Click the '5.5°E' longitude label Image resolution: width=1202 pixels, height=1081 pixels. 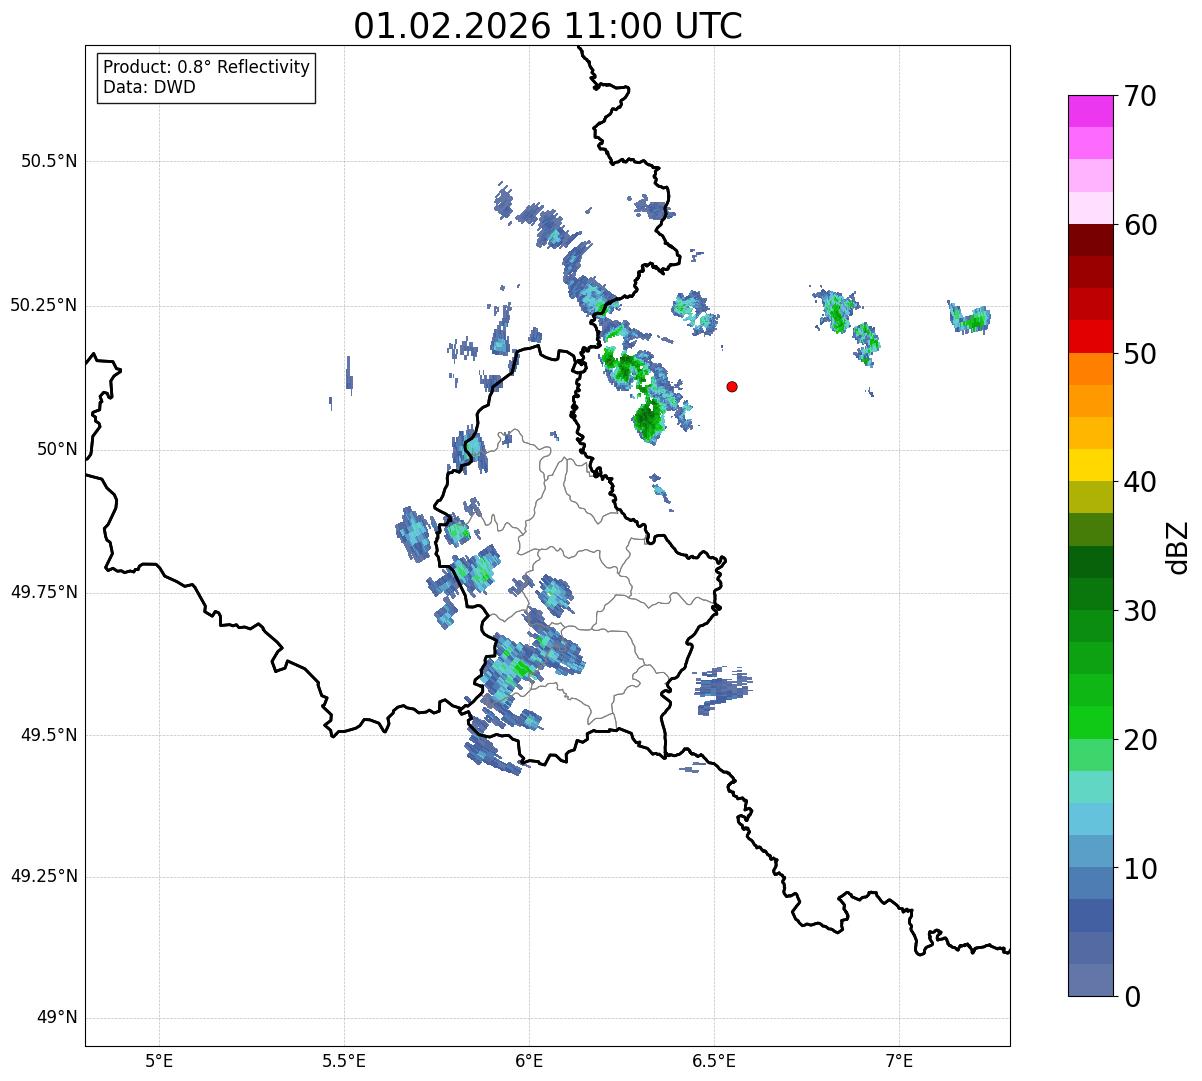coord(344,1060)
